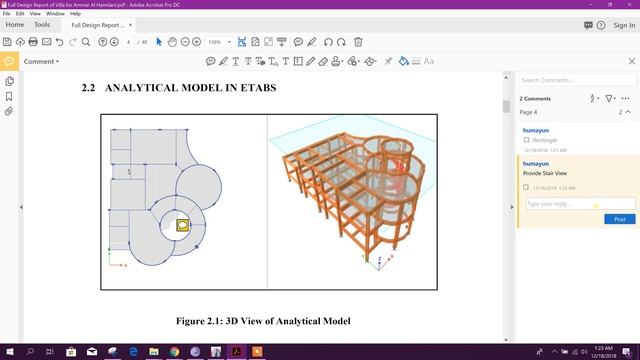Close the Full Design Report tab
The height and width of the screenshot is (360, 640).
pyautogui.click(x=131, y=25)
